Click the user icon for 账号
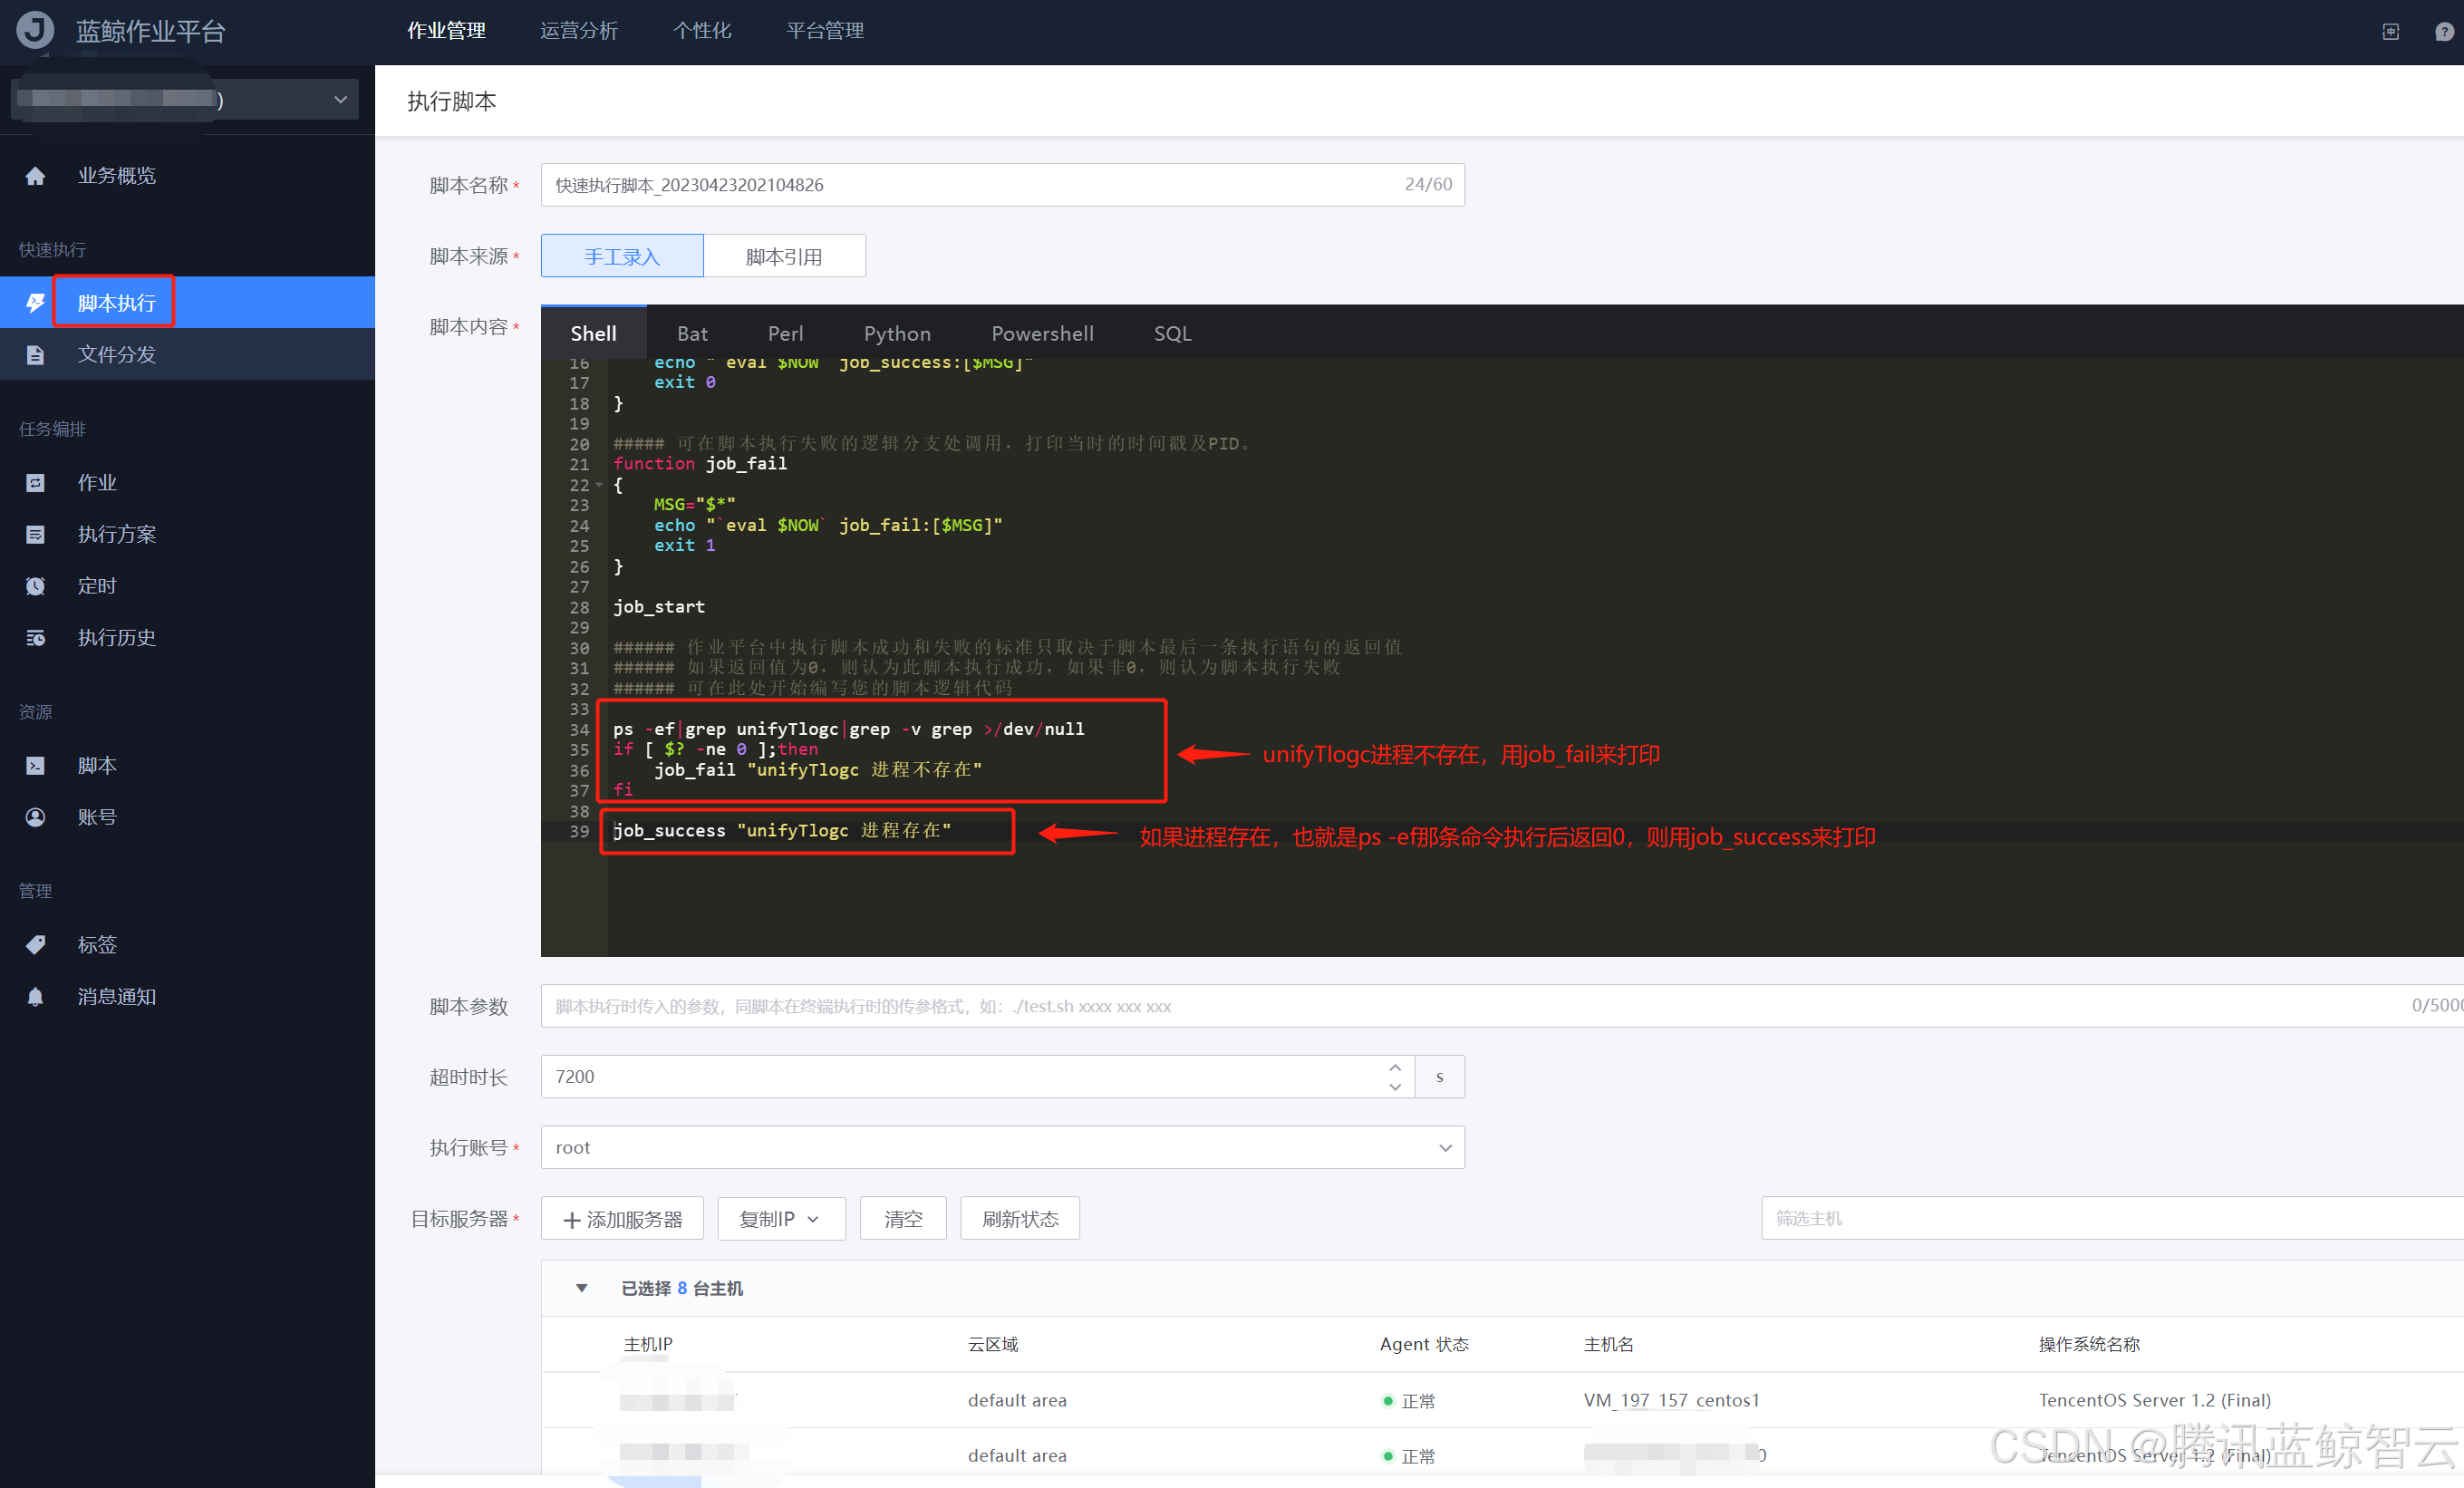This screenshot has height=1488, width=2464. pos(35,818)
